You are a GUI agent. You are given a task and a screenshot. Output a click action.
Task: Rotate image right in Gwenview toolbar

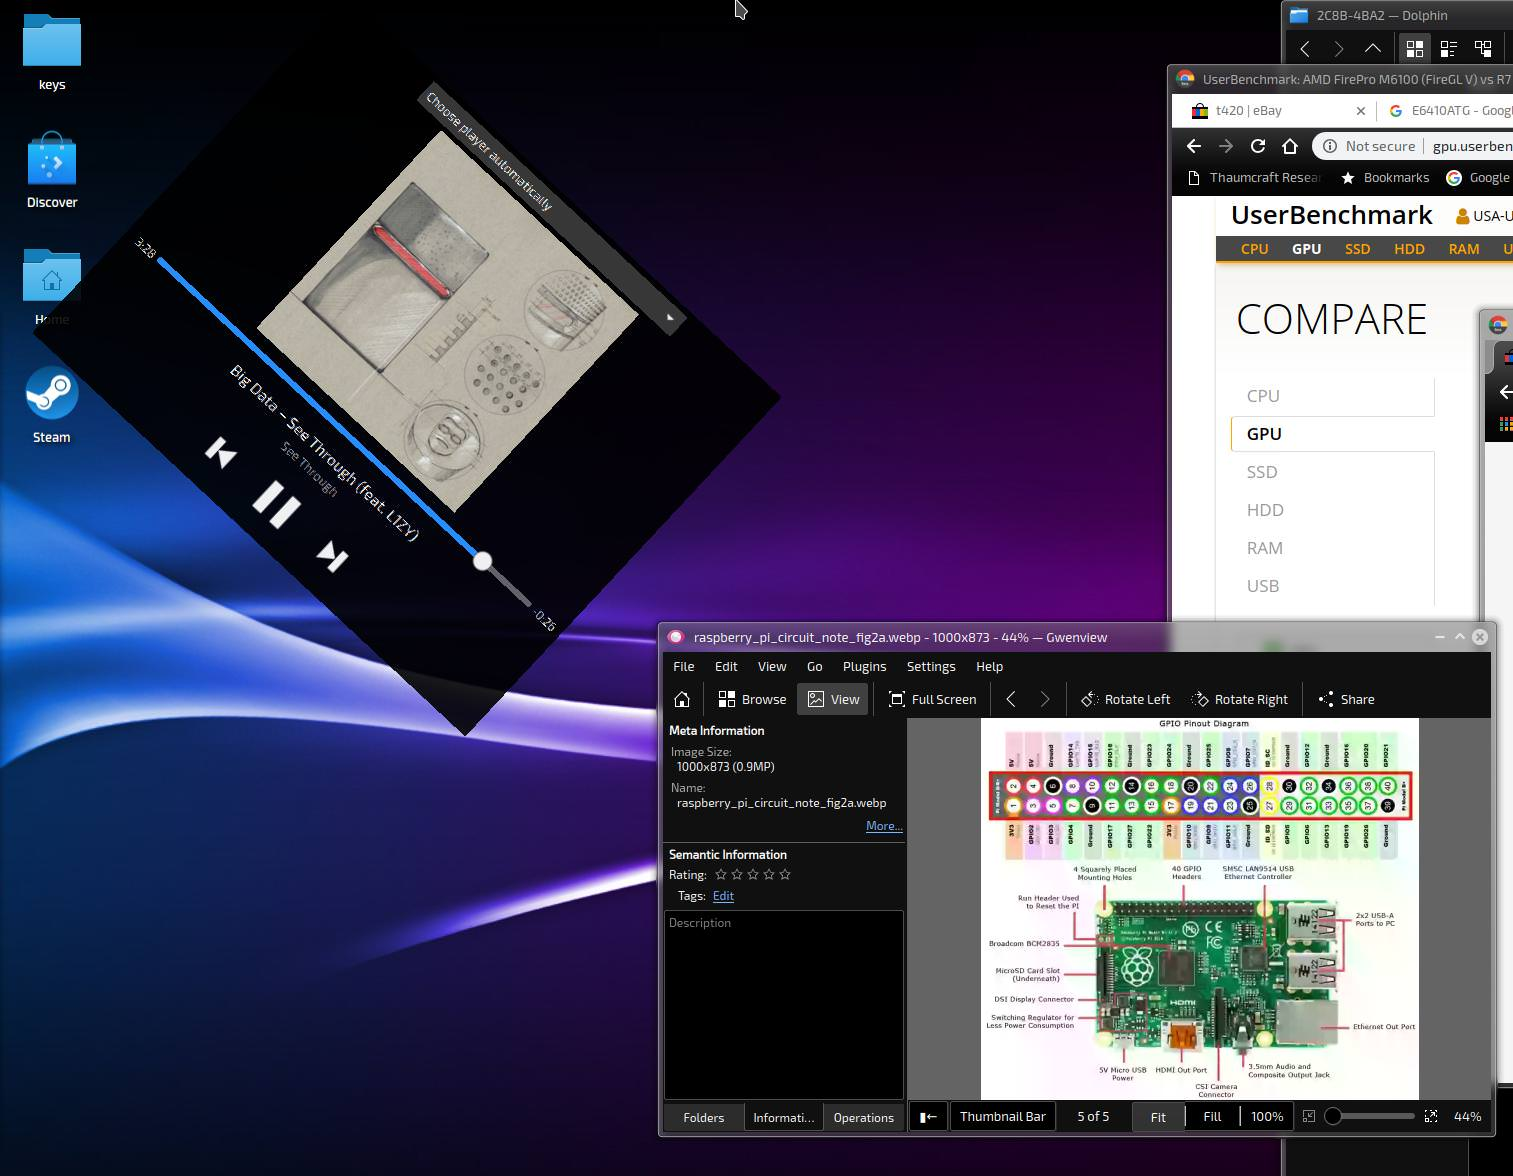1239,700
